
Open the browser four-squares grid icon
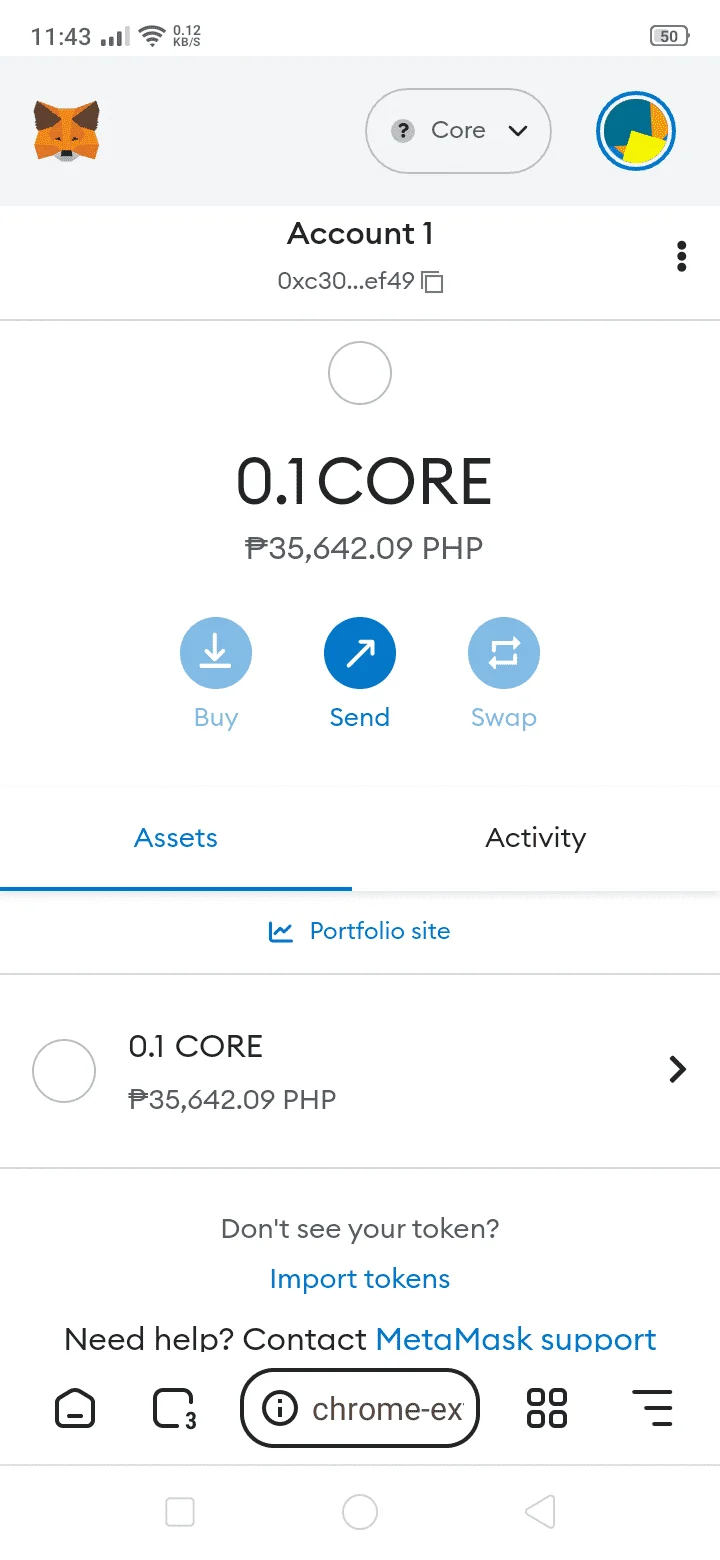pyautogui.click(x=547, y=1409)
